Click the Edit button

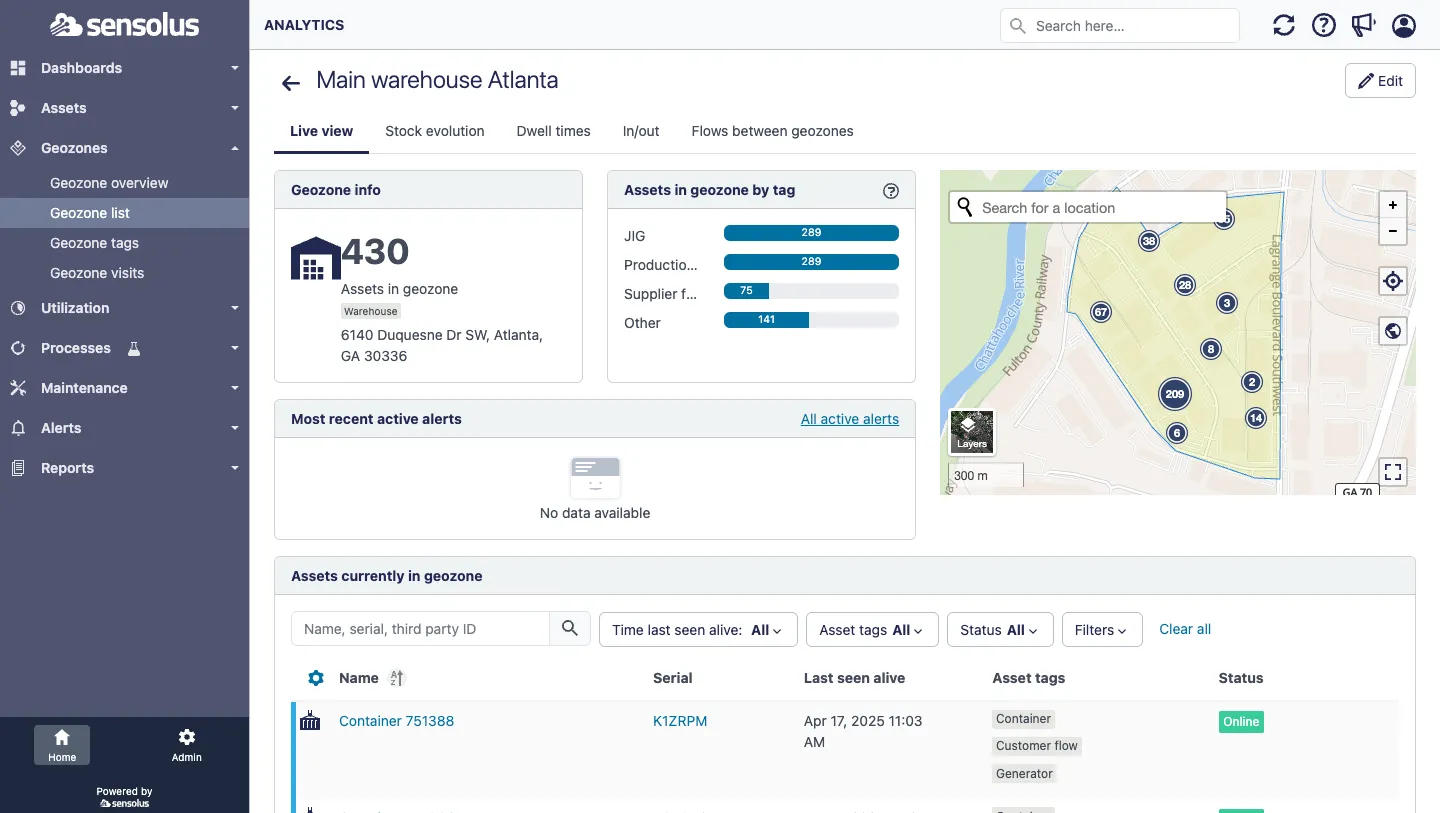click(1380, 81)
